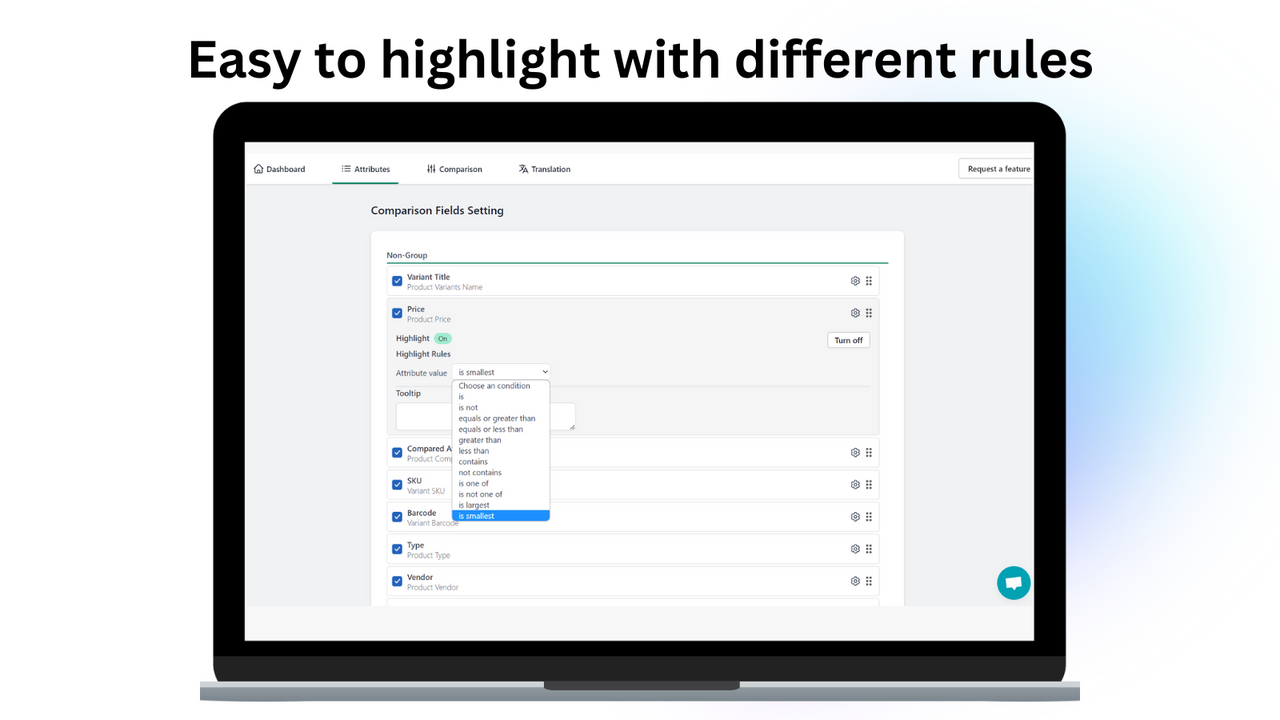This screenshot has height=720, width=1280.
Task: Uncheck the Compared At checkbox
Action: [397, 452]
